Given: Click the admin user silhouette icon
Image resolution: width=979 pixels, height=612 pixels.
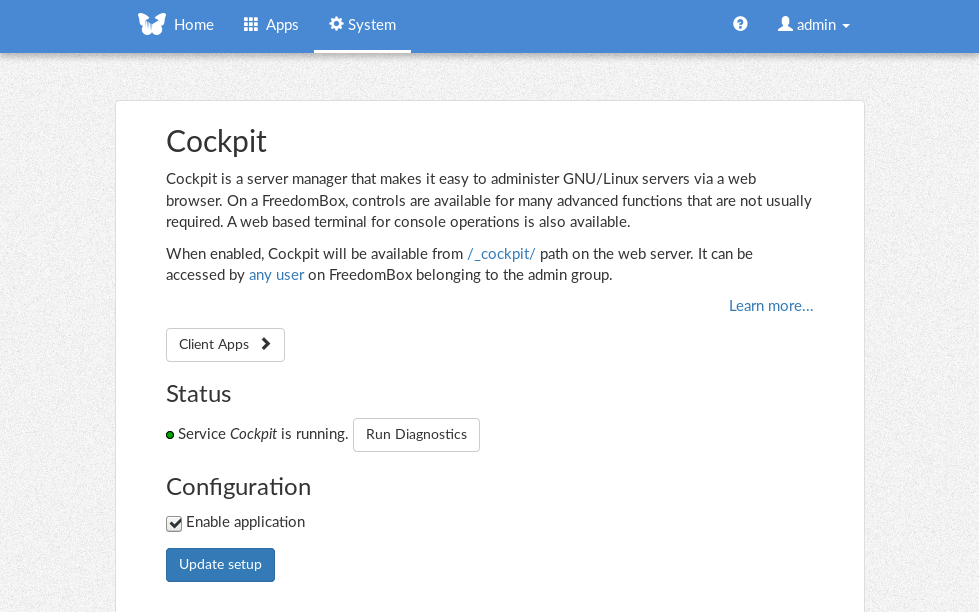Looking at the screenshot, I should click(x=785, y=24).
